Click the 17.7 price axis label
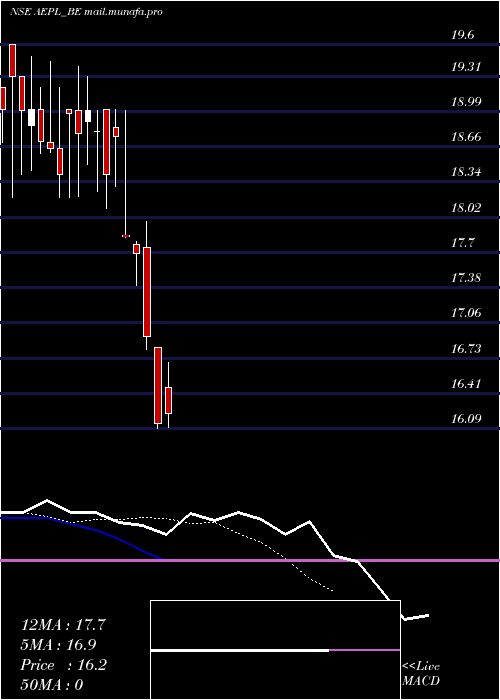The image size is (500, 700). [x=462, y=243]
